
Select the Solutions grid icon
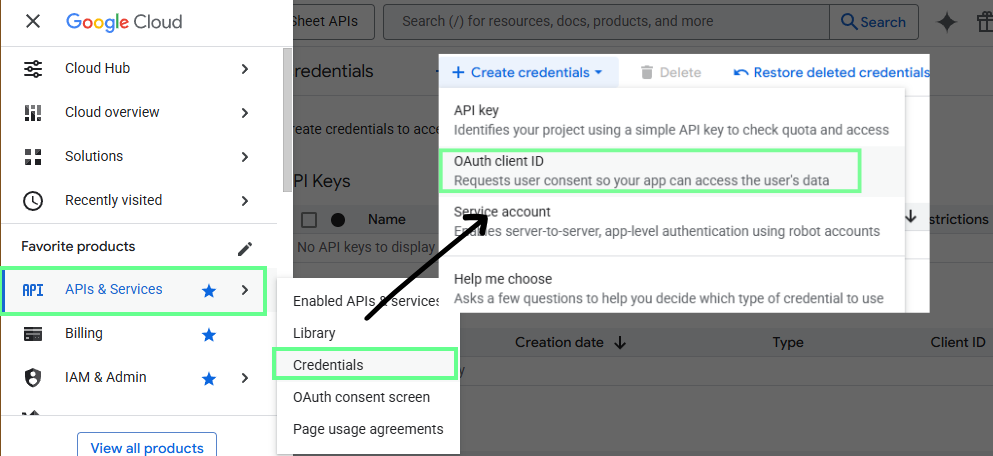pos(33,156)
